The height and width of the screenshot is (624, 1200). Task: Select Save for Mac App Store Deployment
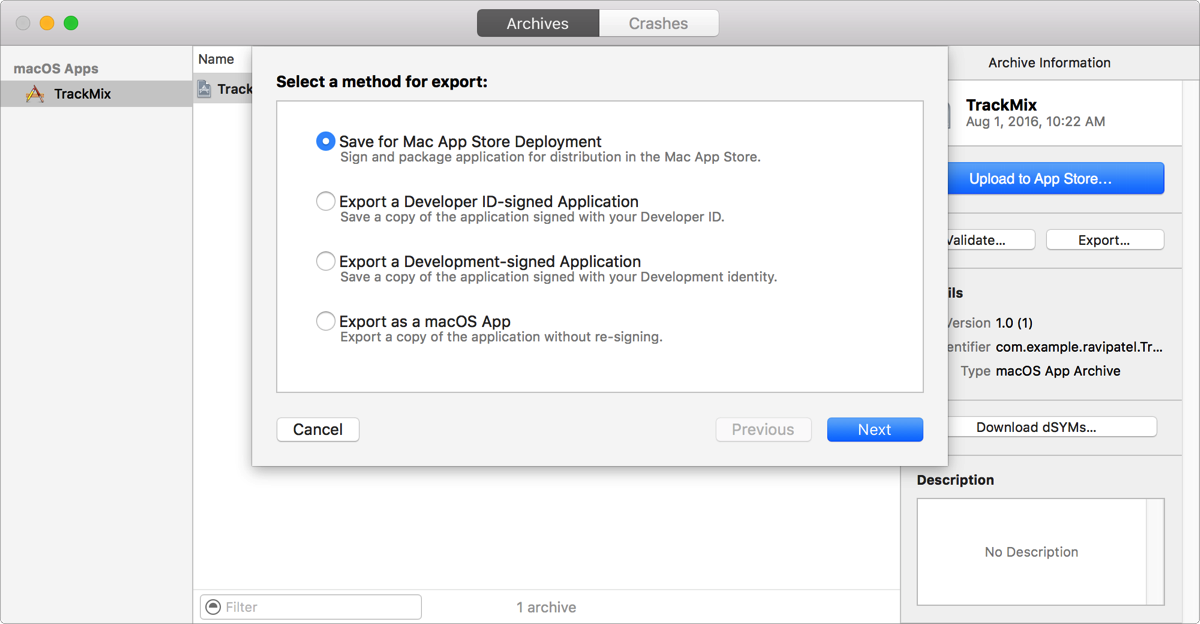tap(325, 142)
